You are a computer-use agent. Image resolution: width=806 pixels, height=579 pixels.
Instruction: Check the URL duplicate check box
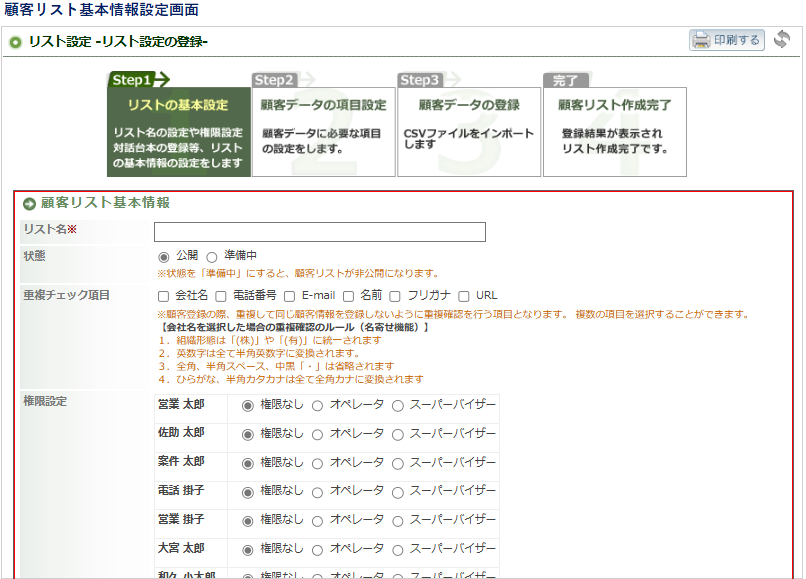(464, 296)
